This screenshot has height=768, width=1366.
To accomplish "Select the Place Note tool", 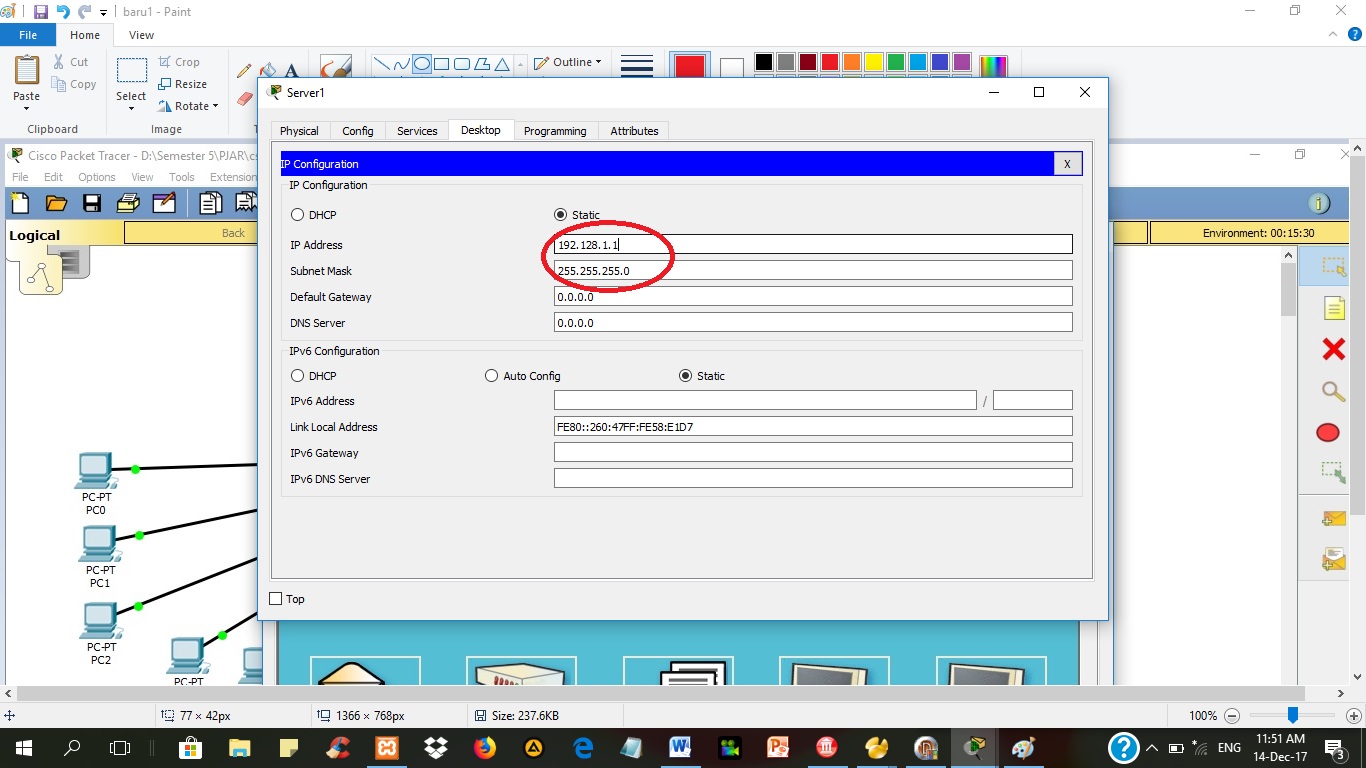I will [x=1333, y=308].
